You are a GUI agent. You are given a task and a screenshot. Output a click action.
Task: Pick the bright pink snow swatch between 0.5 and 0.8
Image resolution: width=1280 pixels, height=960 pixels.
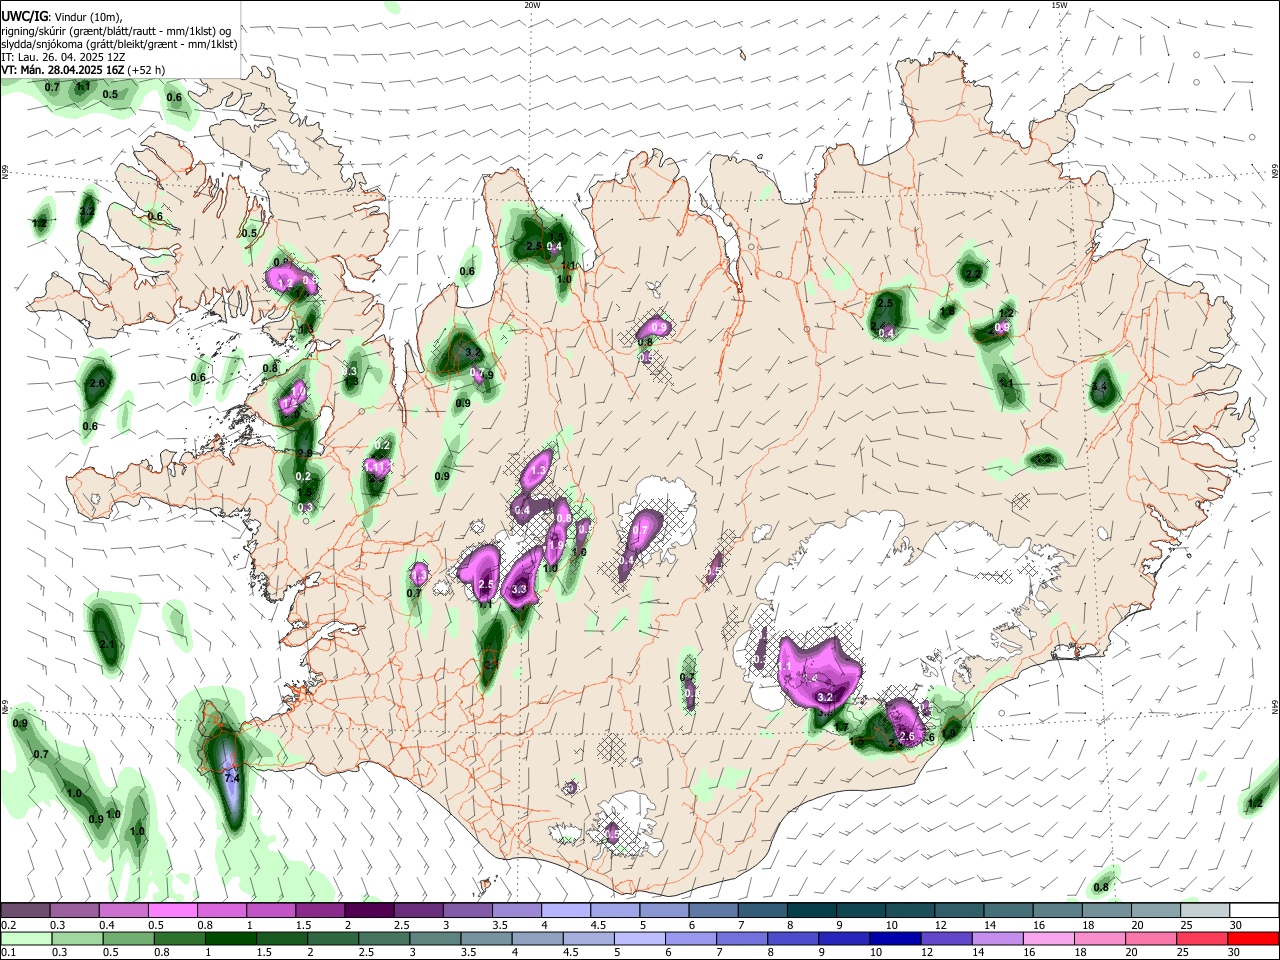[173, 911]
